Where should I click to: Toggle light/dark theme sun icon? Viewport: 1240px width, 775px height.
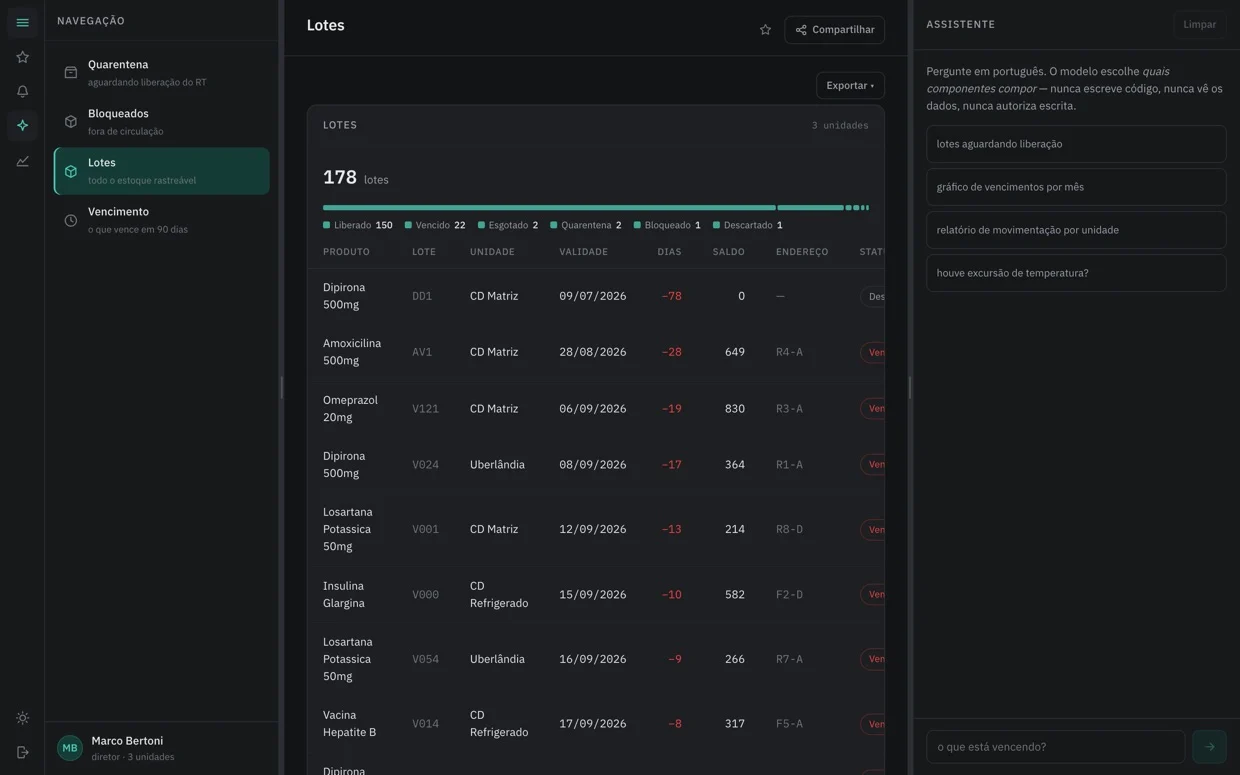coord(22,718)
